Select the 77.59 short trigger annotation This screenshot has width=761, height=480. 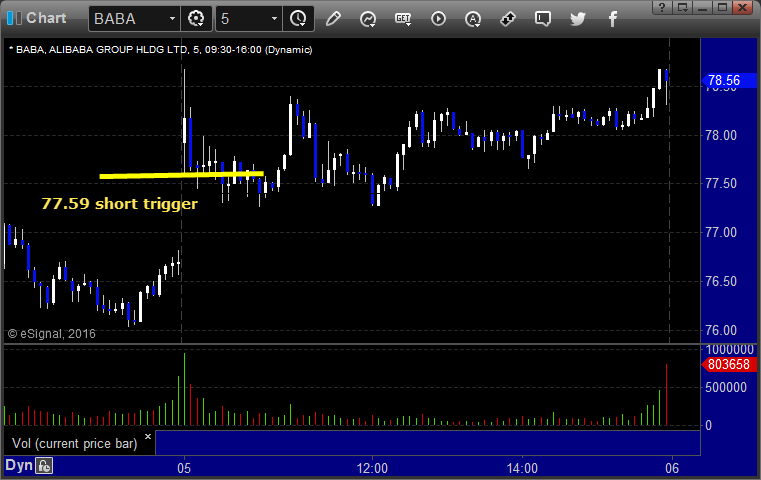119,203
